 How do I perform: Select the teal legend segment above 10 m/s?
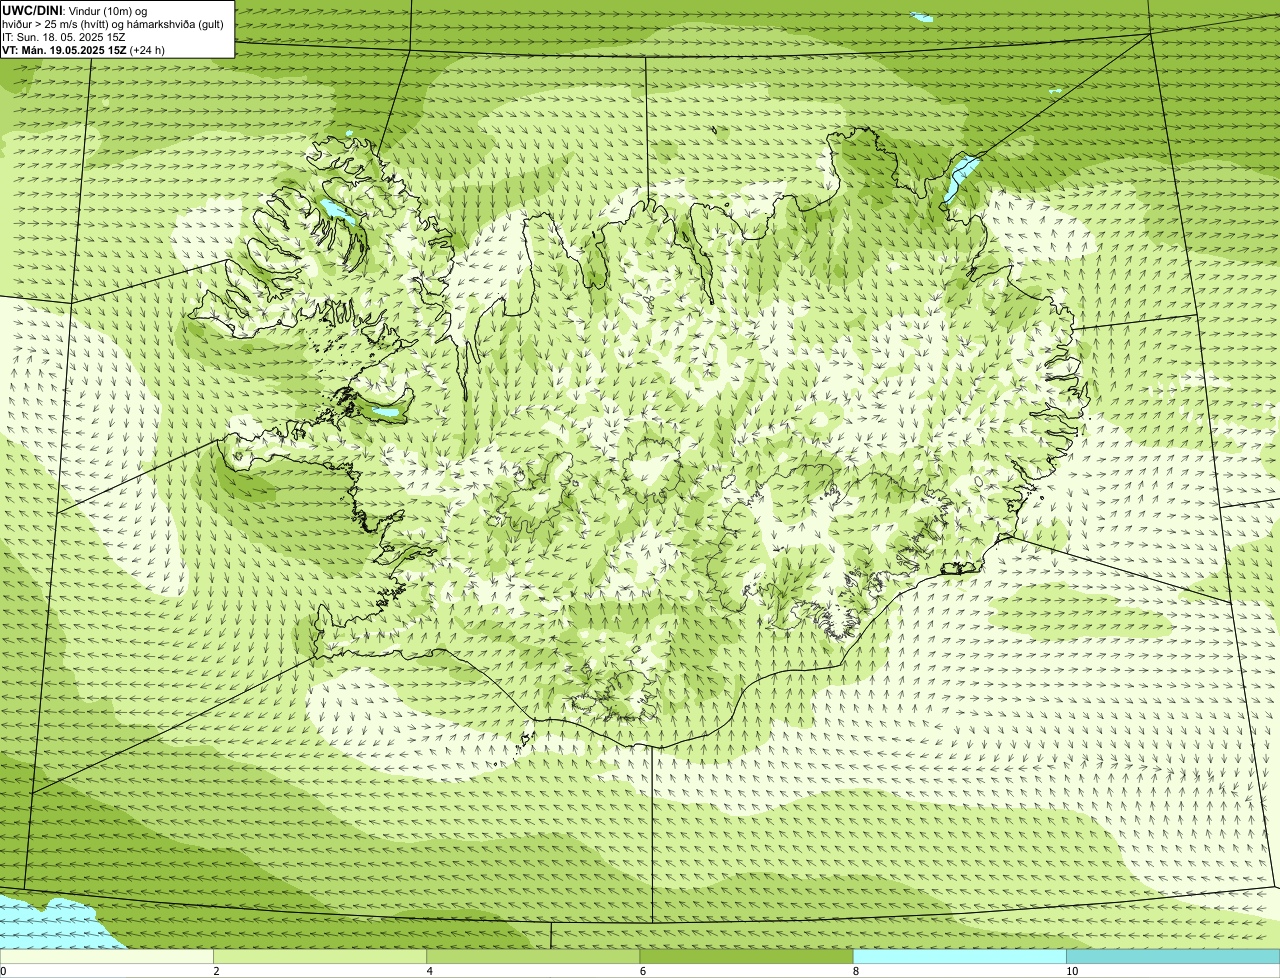pyautogui.click(x=1173, y=957)
